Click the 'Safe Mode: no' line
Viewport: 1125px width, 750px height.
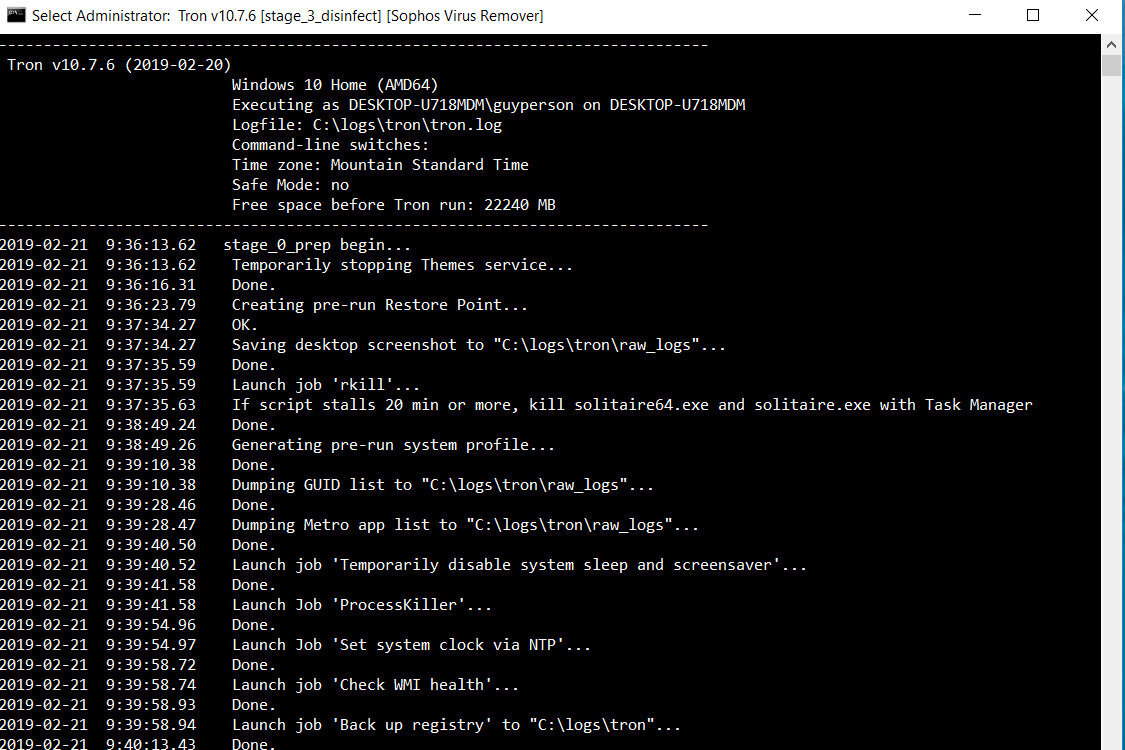click(290, 185)
